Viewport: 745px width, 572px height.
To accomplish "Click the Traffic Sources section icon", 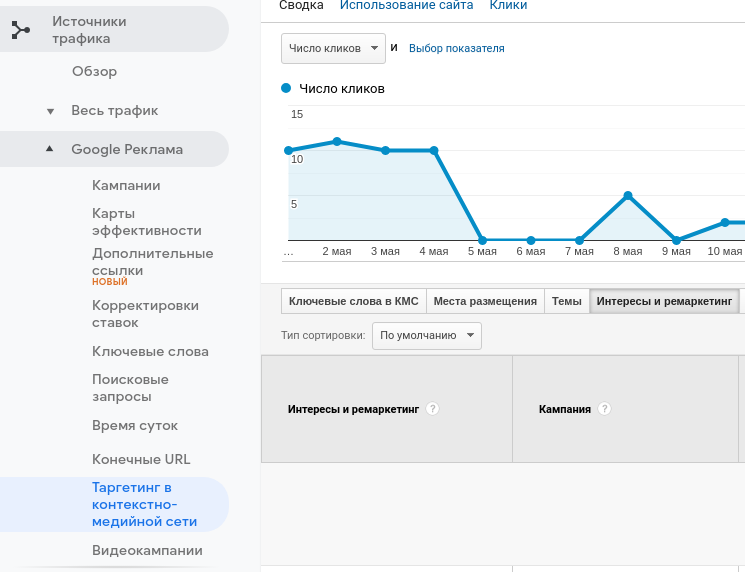I will coord(21,30).
